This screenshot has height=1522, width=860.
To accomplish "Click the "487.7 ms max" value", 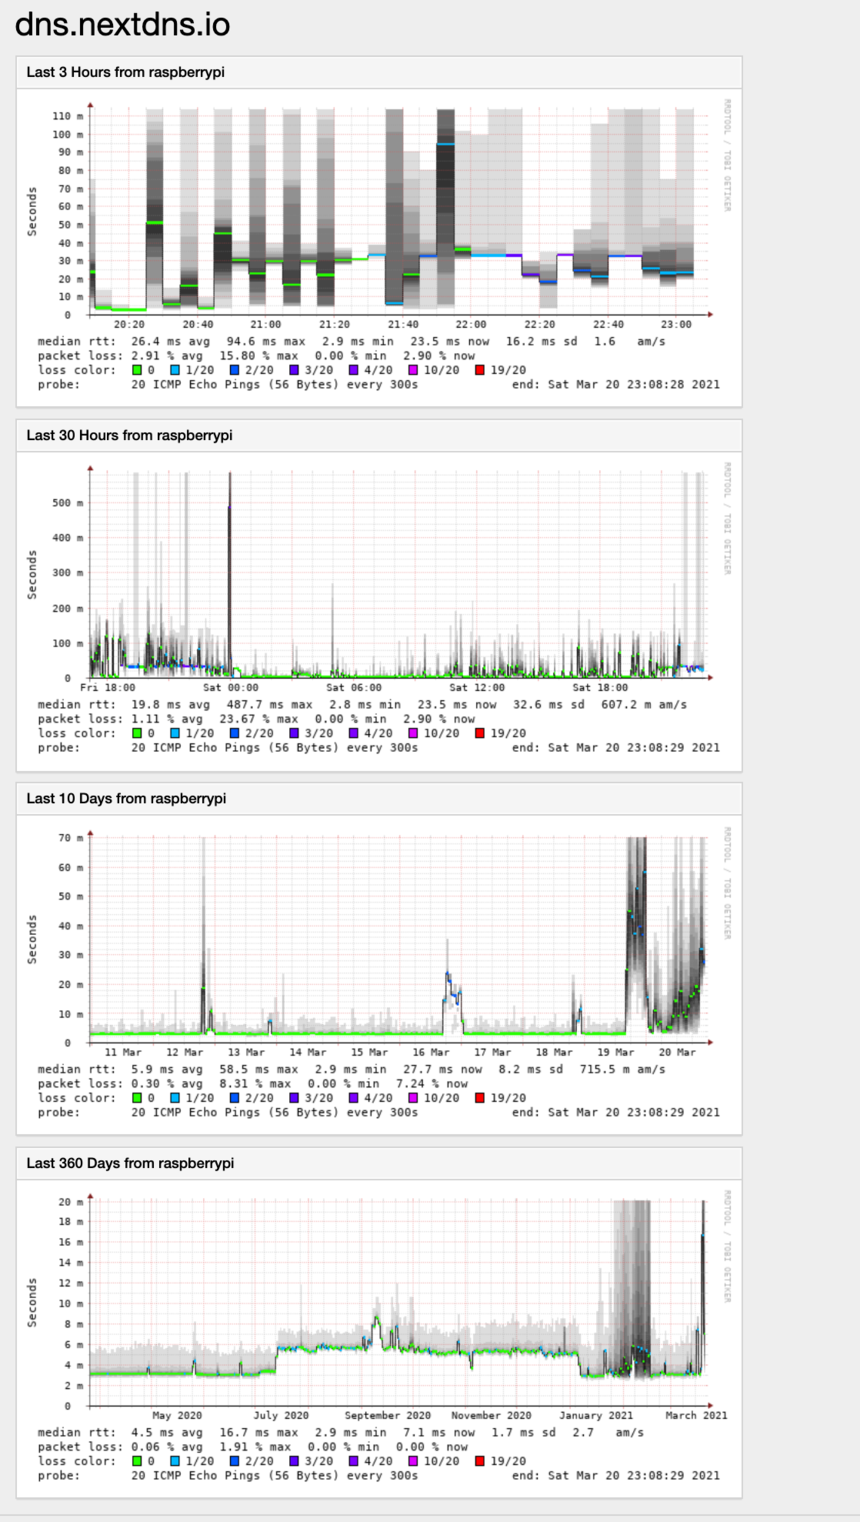I will tap(263, 704).
